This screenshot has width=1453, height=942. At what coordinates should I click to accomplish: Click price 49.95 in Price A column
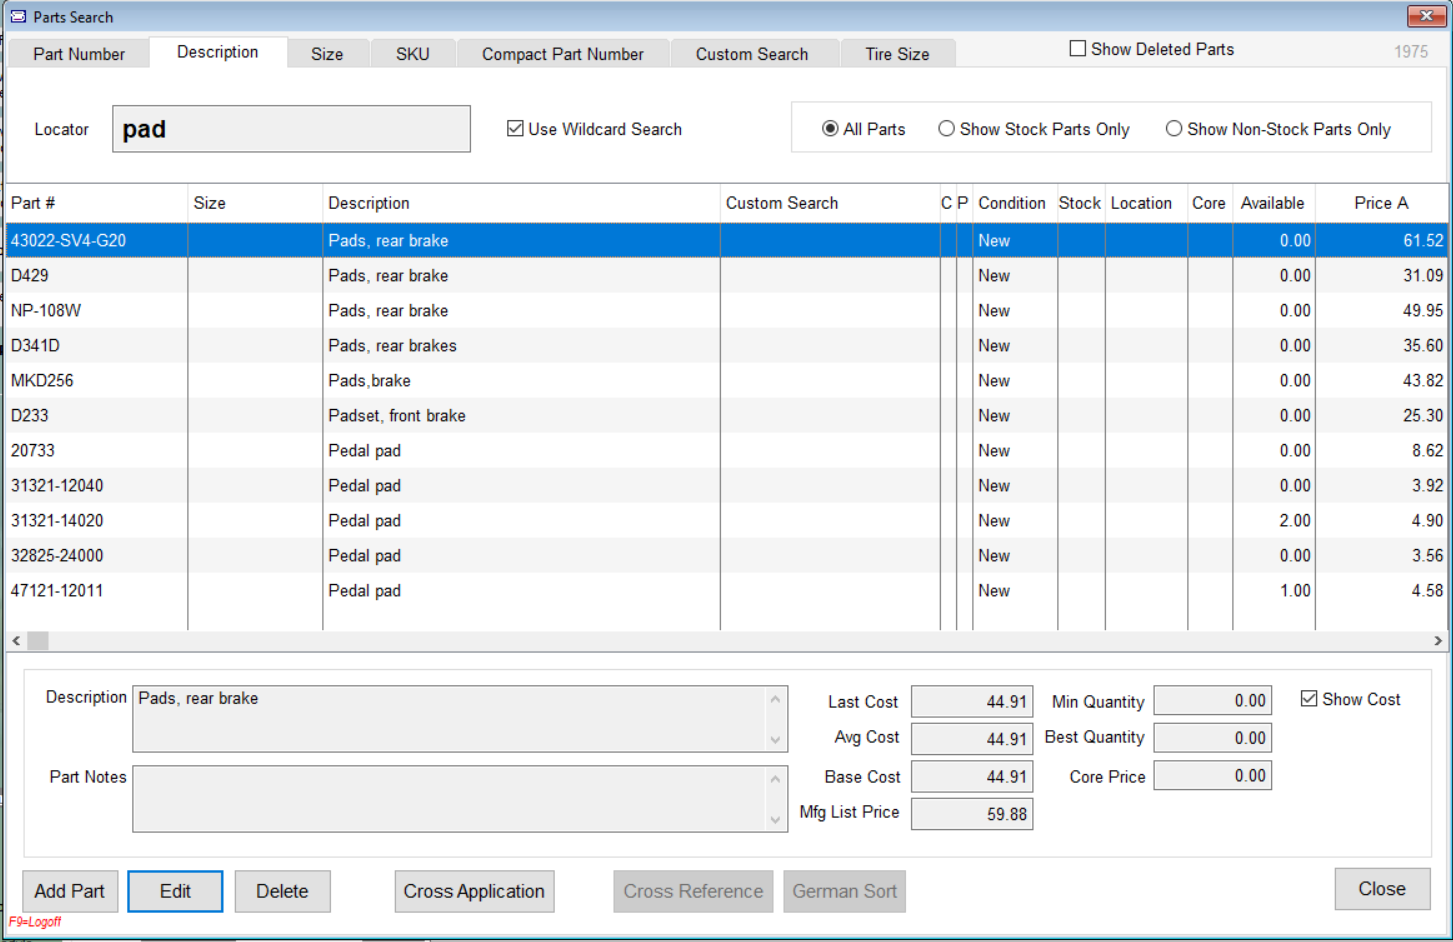coord(1381,310)
